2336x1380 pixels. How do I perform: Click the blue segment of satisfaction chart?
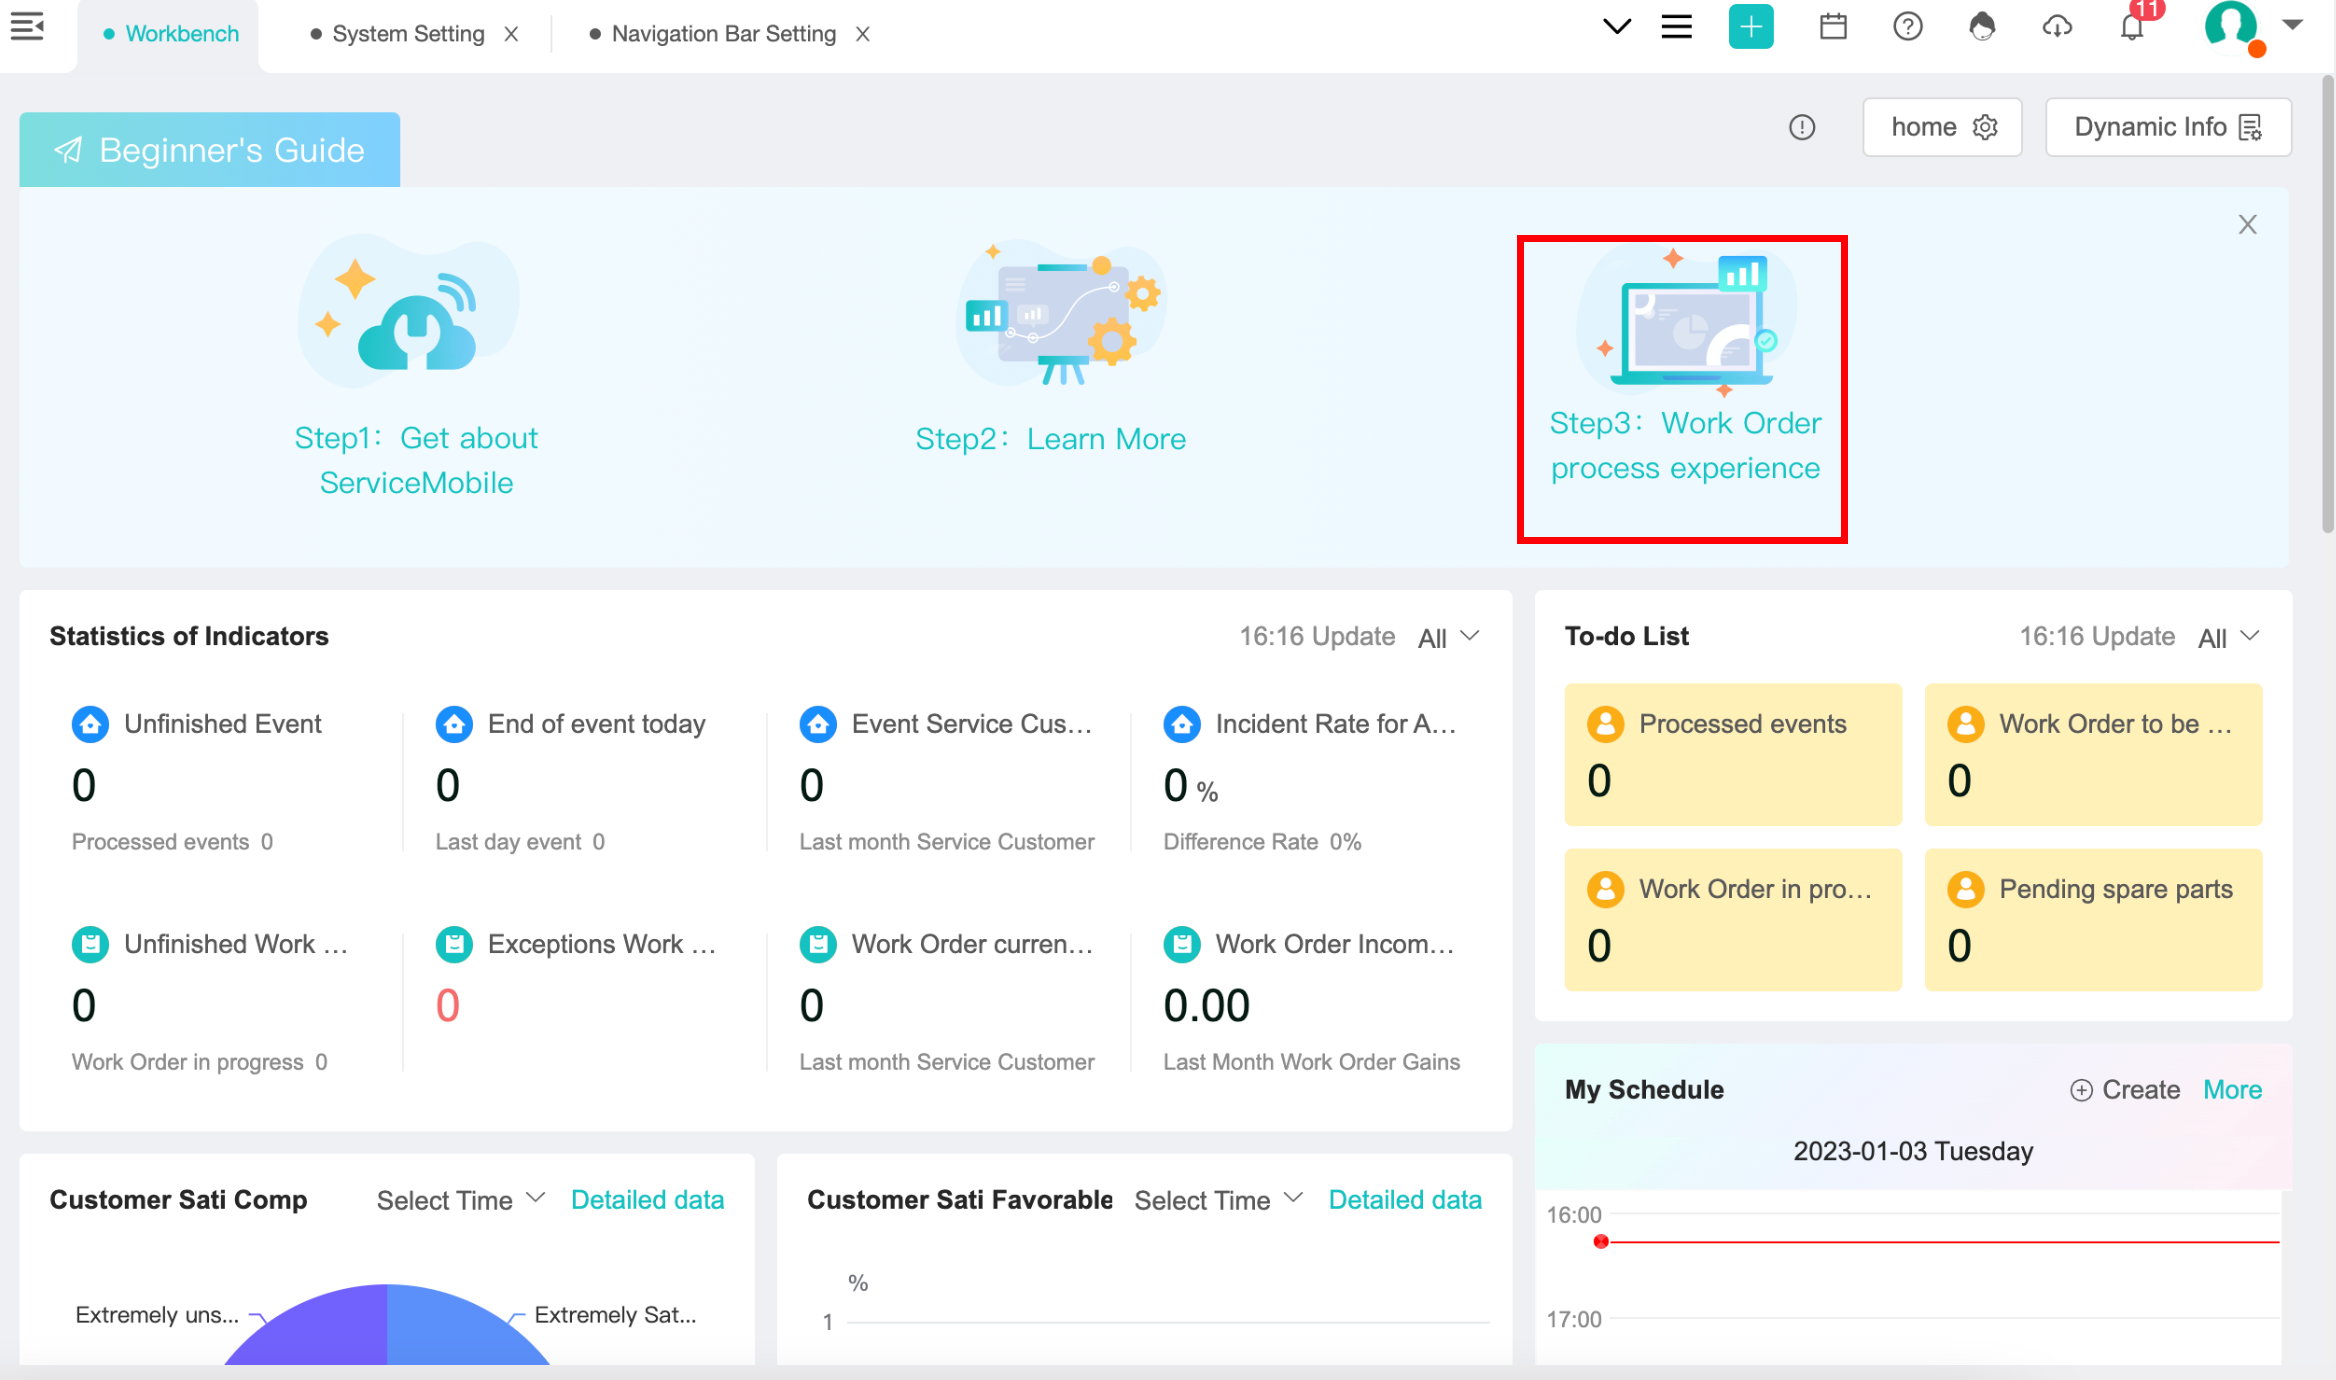(450, 1330)
